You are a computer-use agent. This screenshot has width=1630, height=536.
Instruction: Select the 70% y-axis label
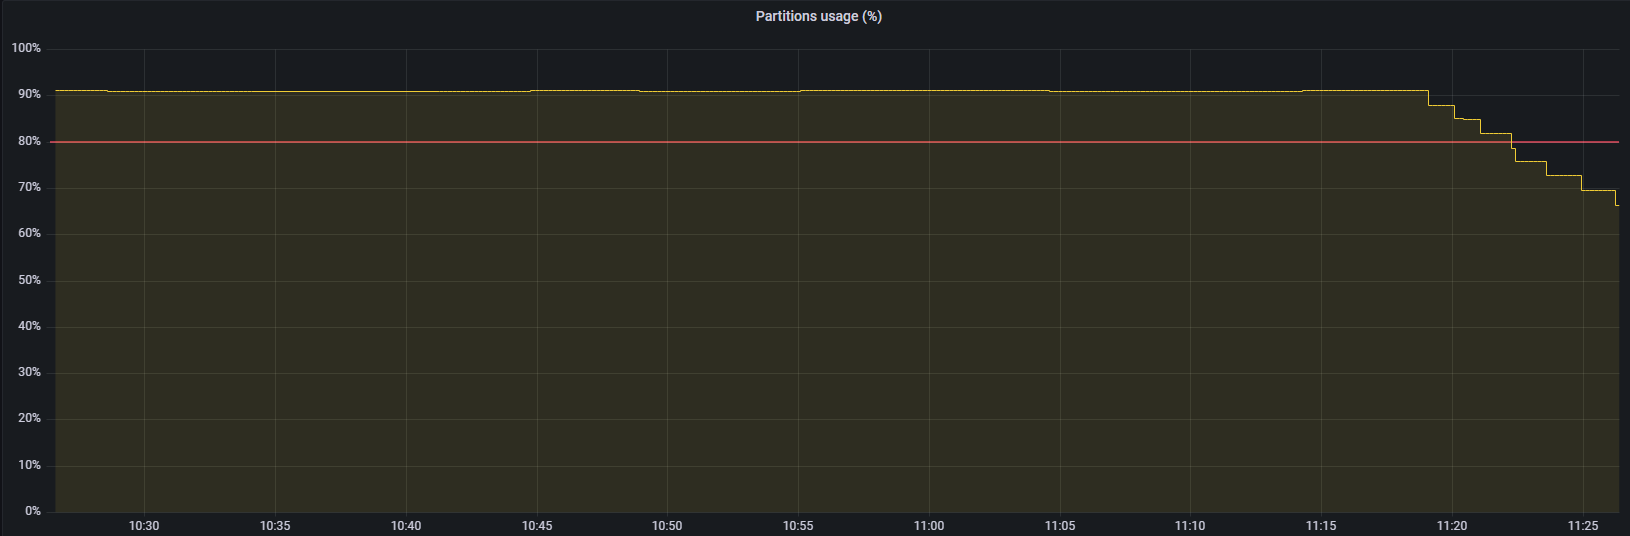(29, 187)
